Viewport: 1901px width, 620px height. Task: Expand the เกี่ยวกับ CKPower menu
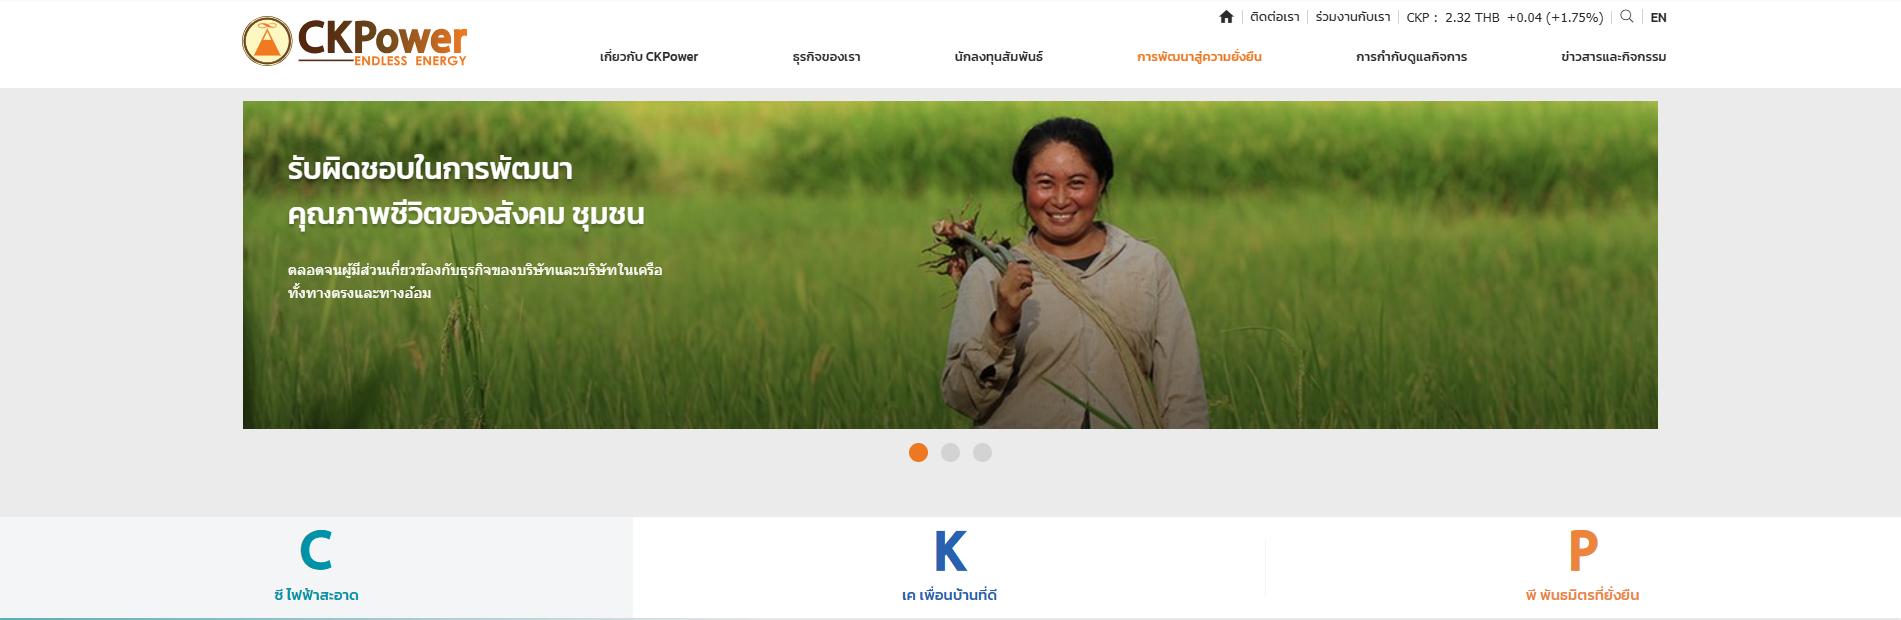[649, 57]
